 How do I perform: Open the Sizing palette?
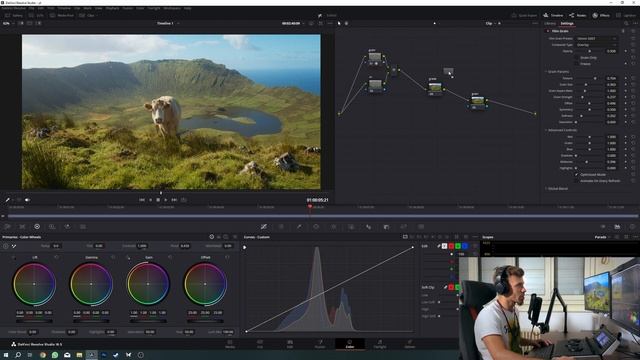point(404,227)
